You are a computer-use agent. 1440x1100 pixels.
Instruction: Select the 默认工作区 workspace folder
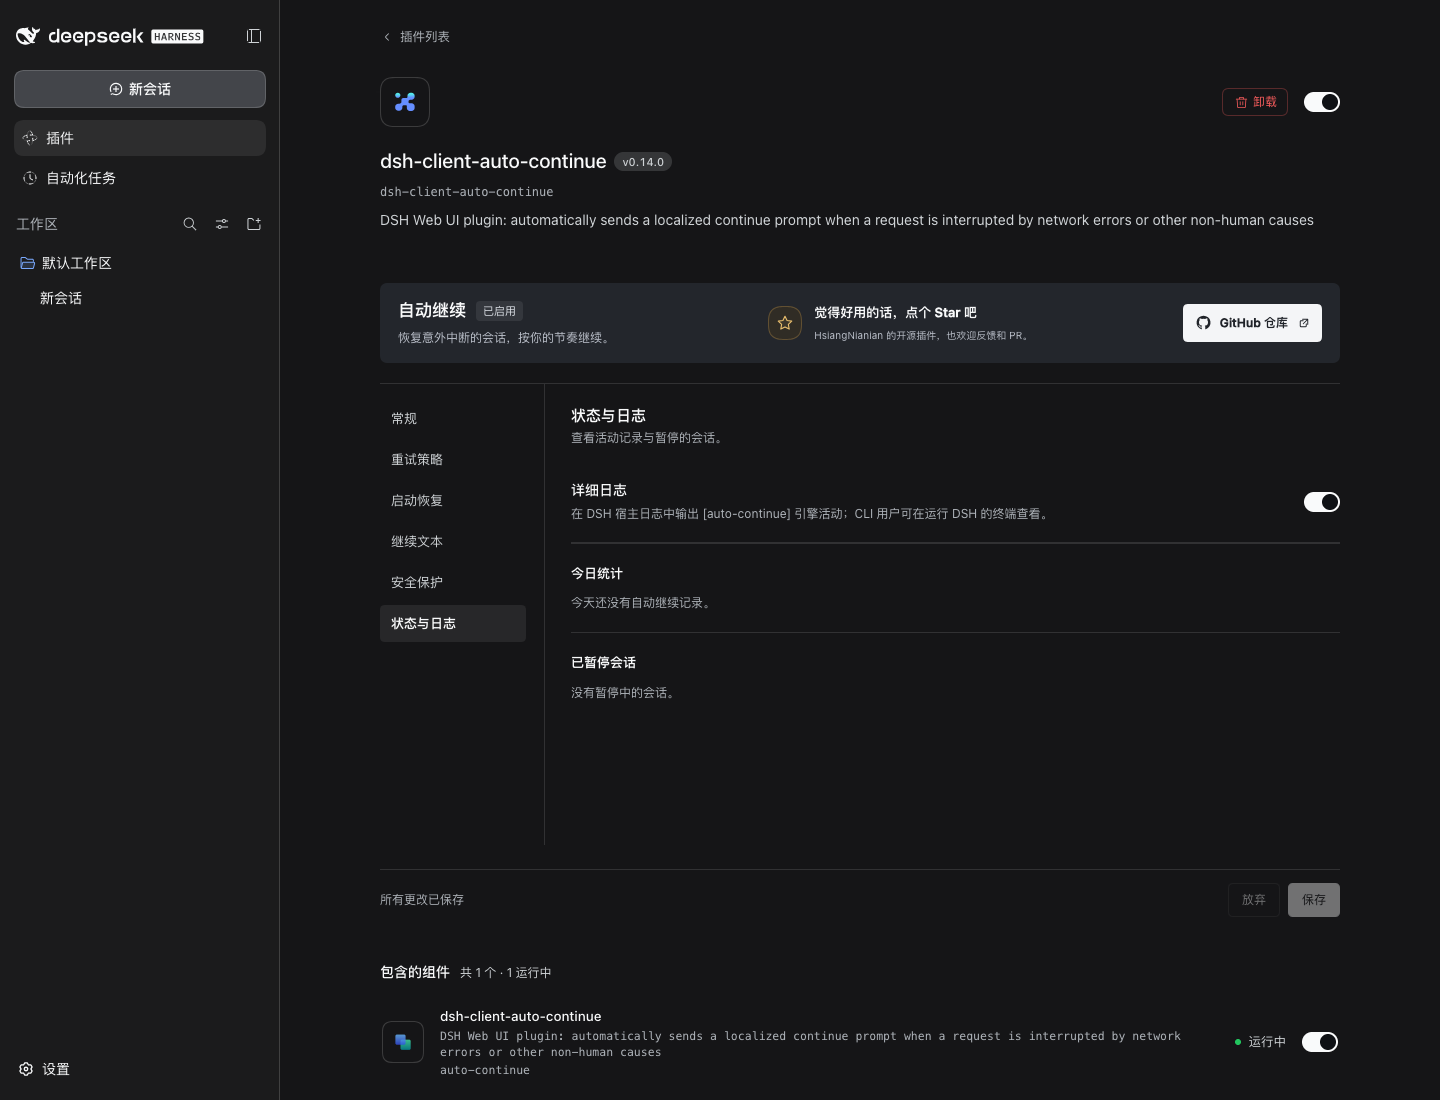pyautogui.click(x=140, y=263)
